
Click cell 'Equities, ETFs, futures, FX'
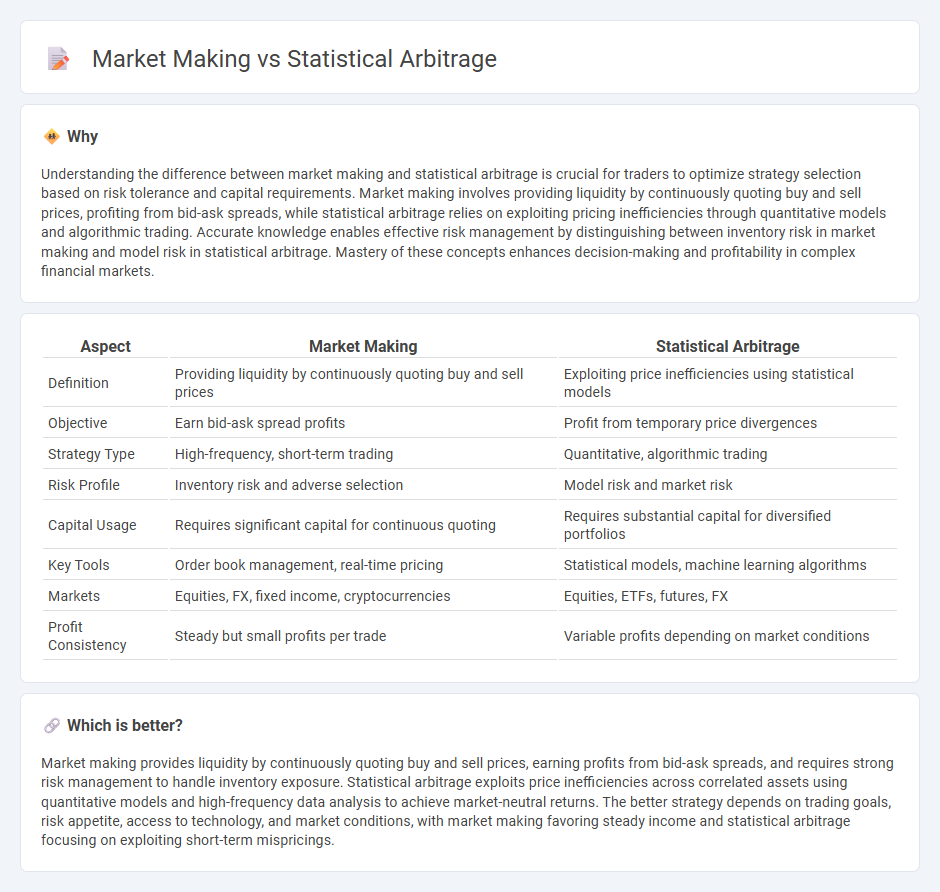tap(728, 596)
